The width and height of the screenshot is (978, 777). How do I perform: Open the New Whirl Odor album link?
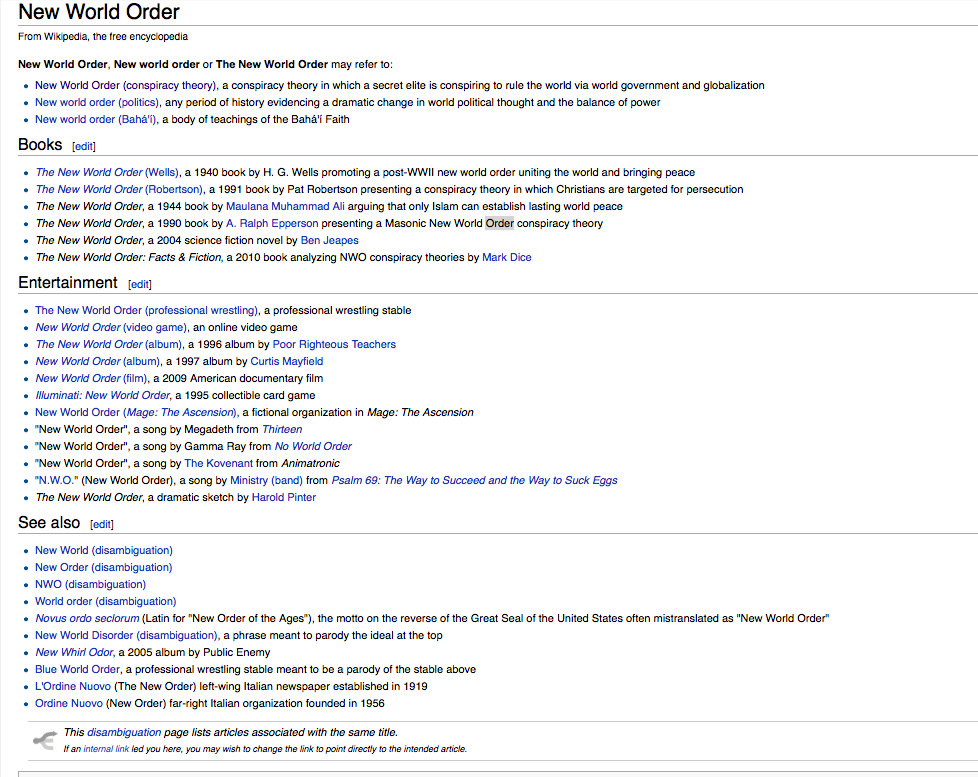click(x=74, y=652)
